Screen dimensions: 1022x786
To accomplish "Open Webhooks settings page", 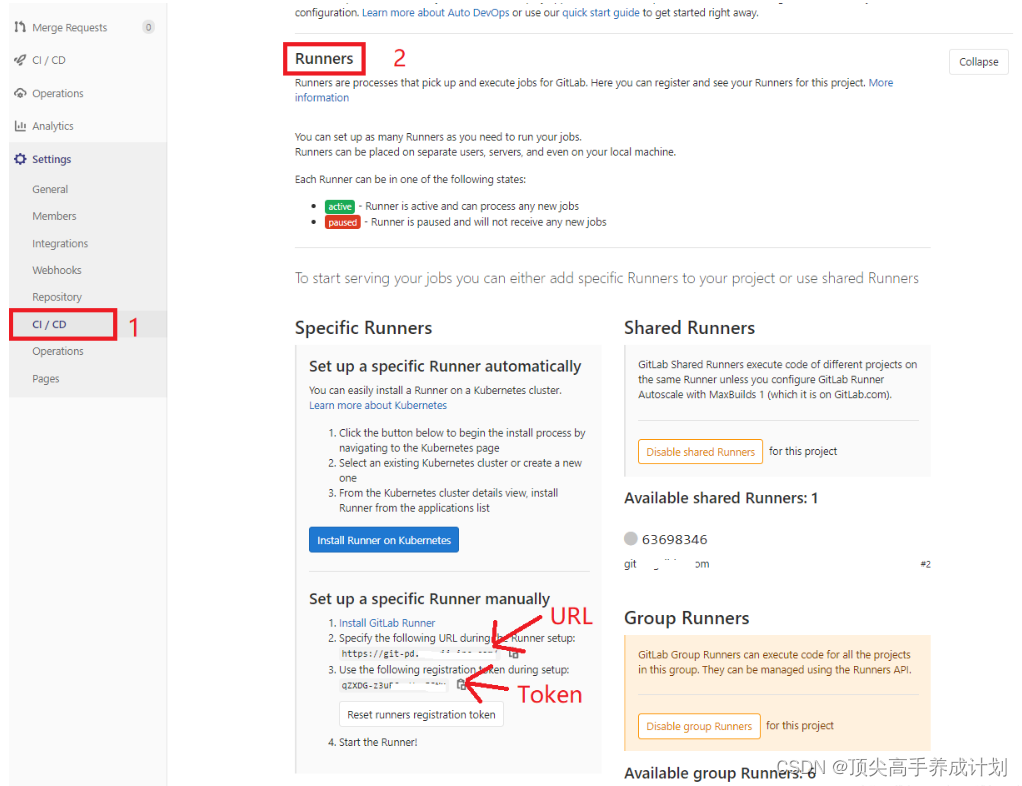I will (57, 270).
